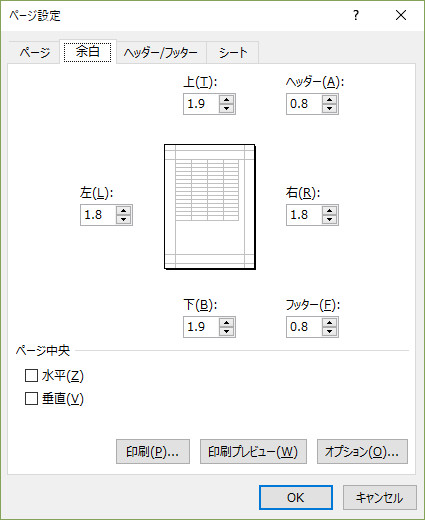Decrease the フッター(F) value with down arrow
The width and height of the screenshot is (425, 520).
click(x=330, y=331)
